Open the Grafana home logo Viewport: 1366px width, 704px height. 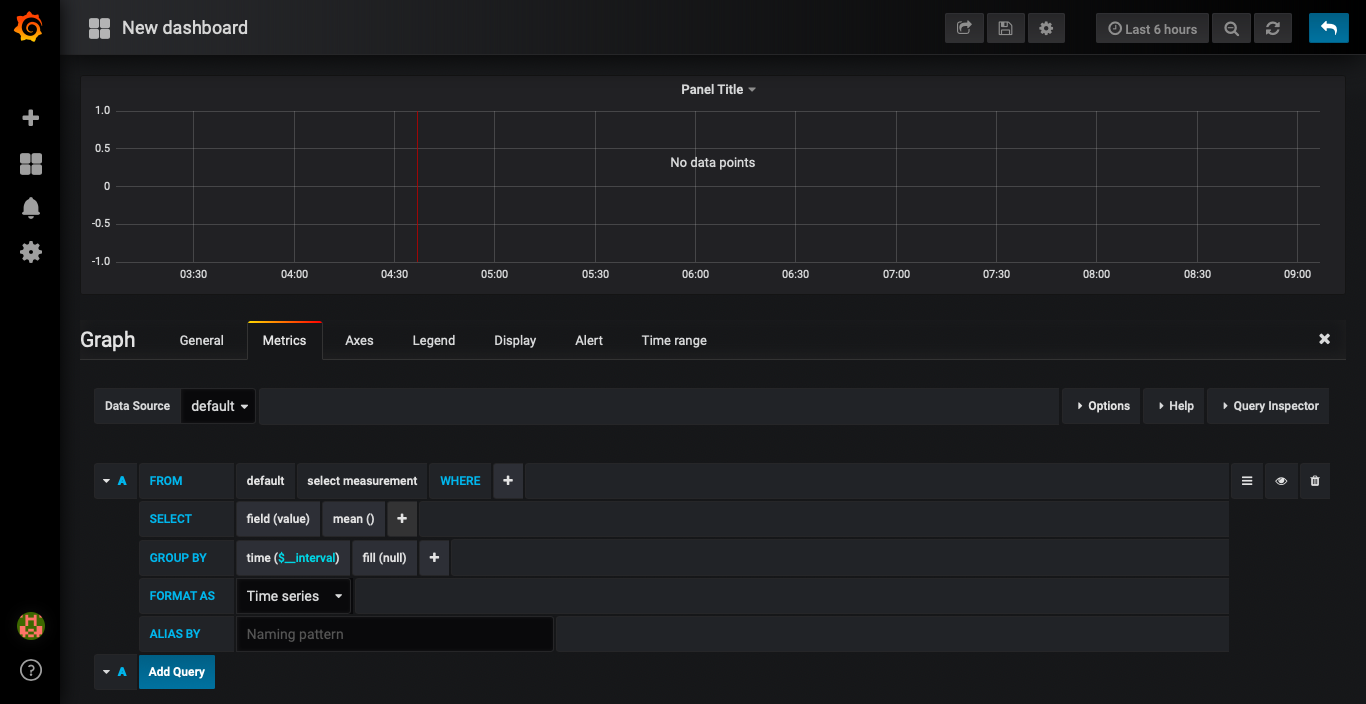29,27
